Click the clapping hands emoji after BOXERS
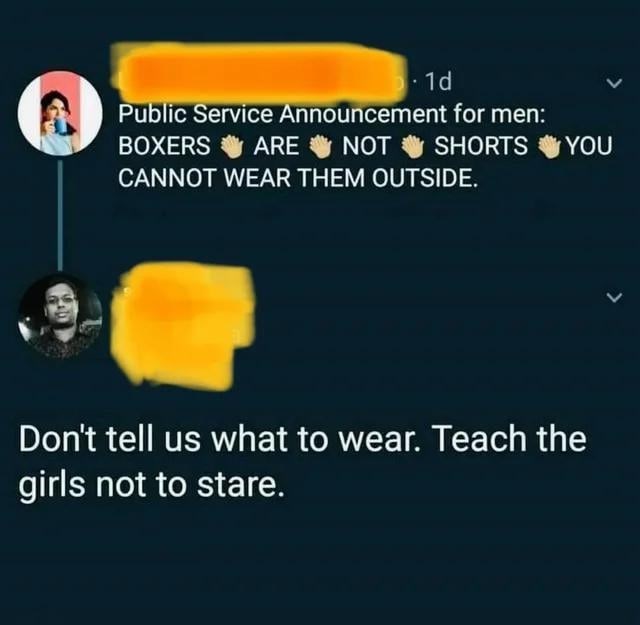 click(x=232, y=146)
